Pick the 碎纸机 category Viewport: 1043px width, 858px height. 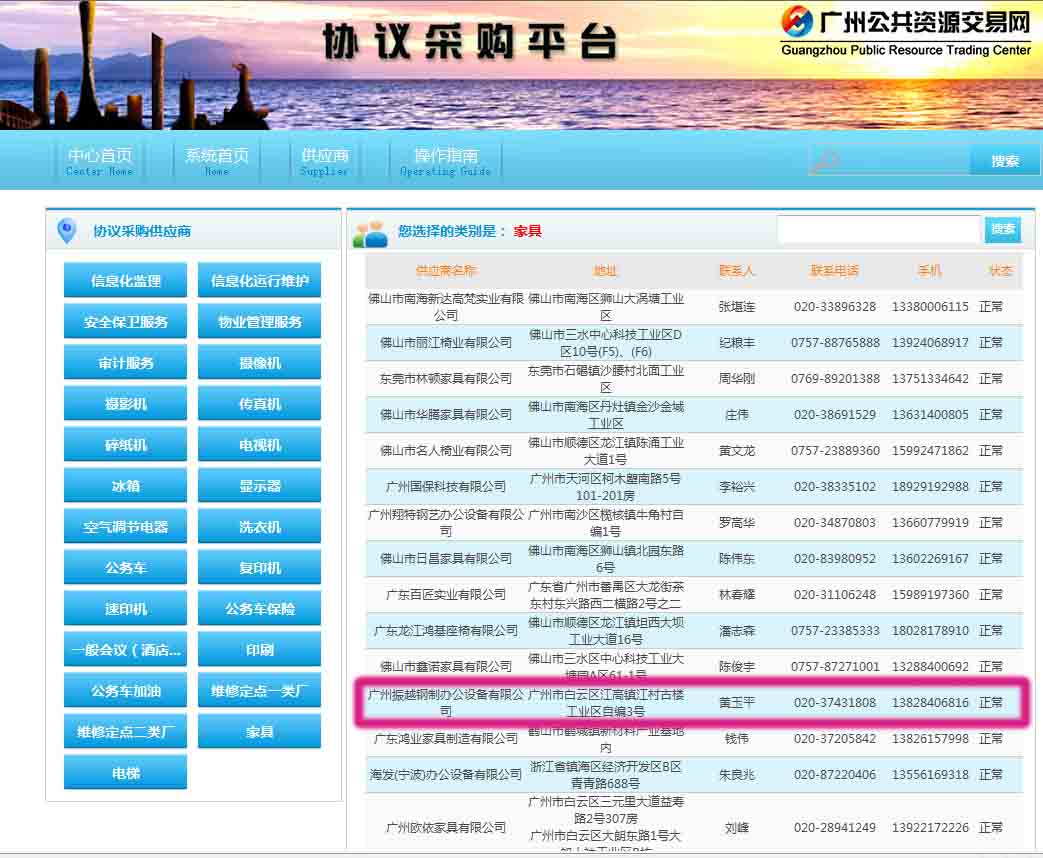(126, 445)
